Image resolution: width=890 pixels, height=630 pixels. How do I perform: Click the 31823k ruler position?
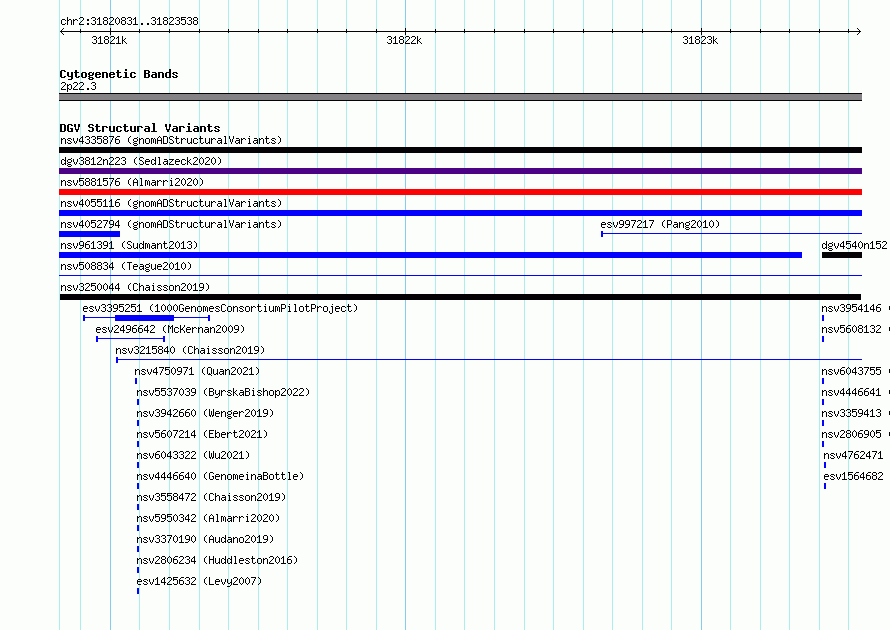tap(700, 40)
